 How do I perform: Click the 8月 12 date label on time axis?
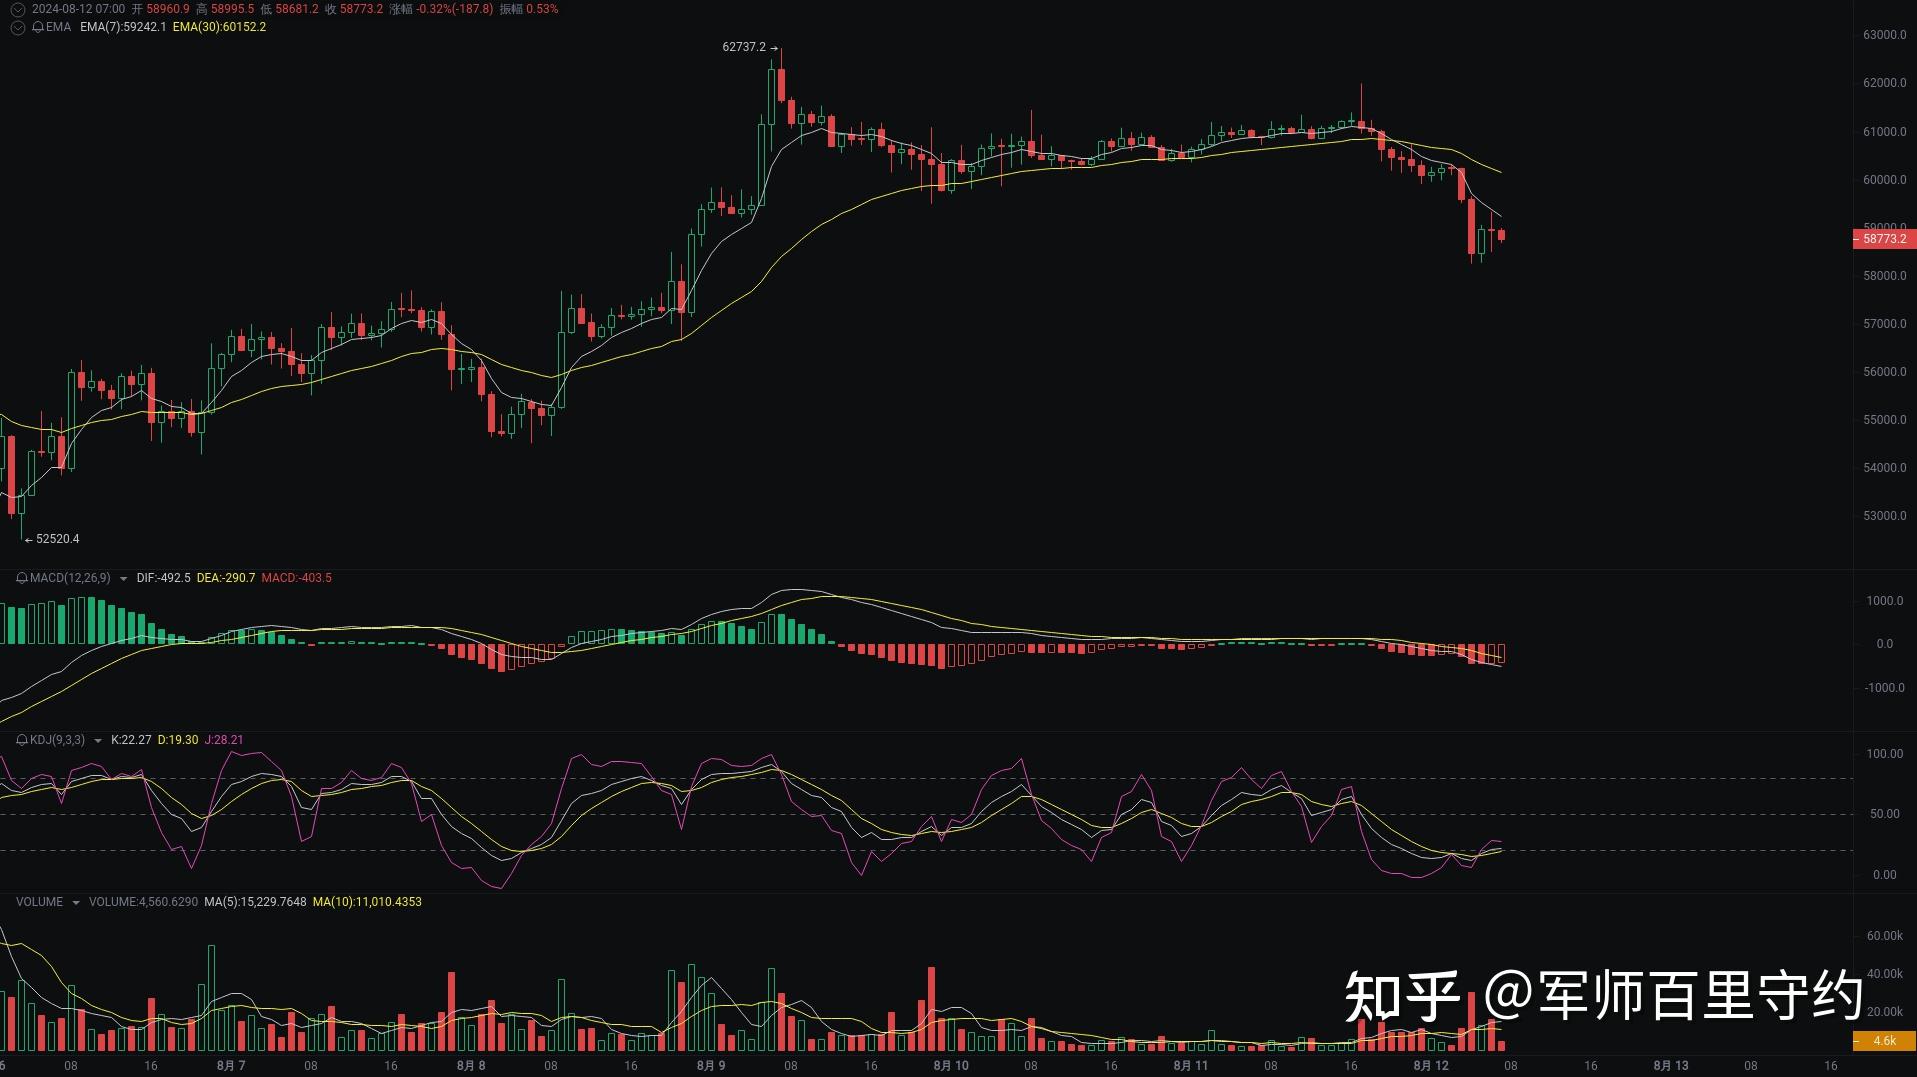pyautogui.click(x=1431, y=1066)
